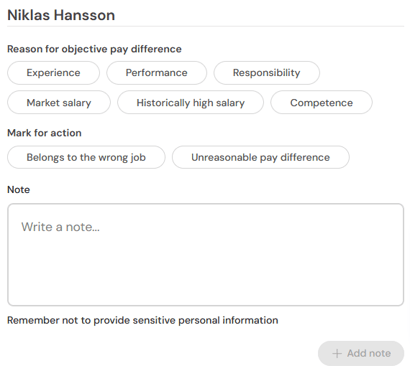Pick the Competence reason chip
Screen dimensions: 410x376
point(321,103)
